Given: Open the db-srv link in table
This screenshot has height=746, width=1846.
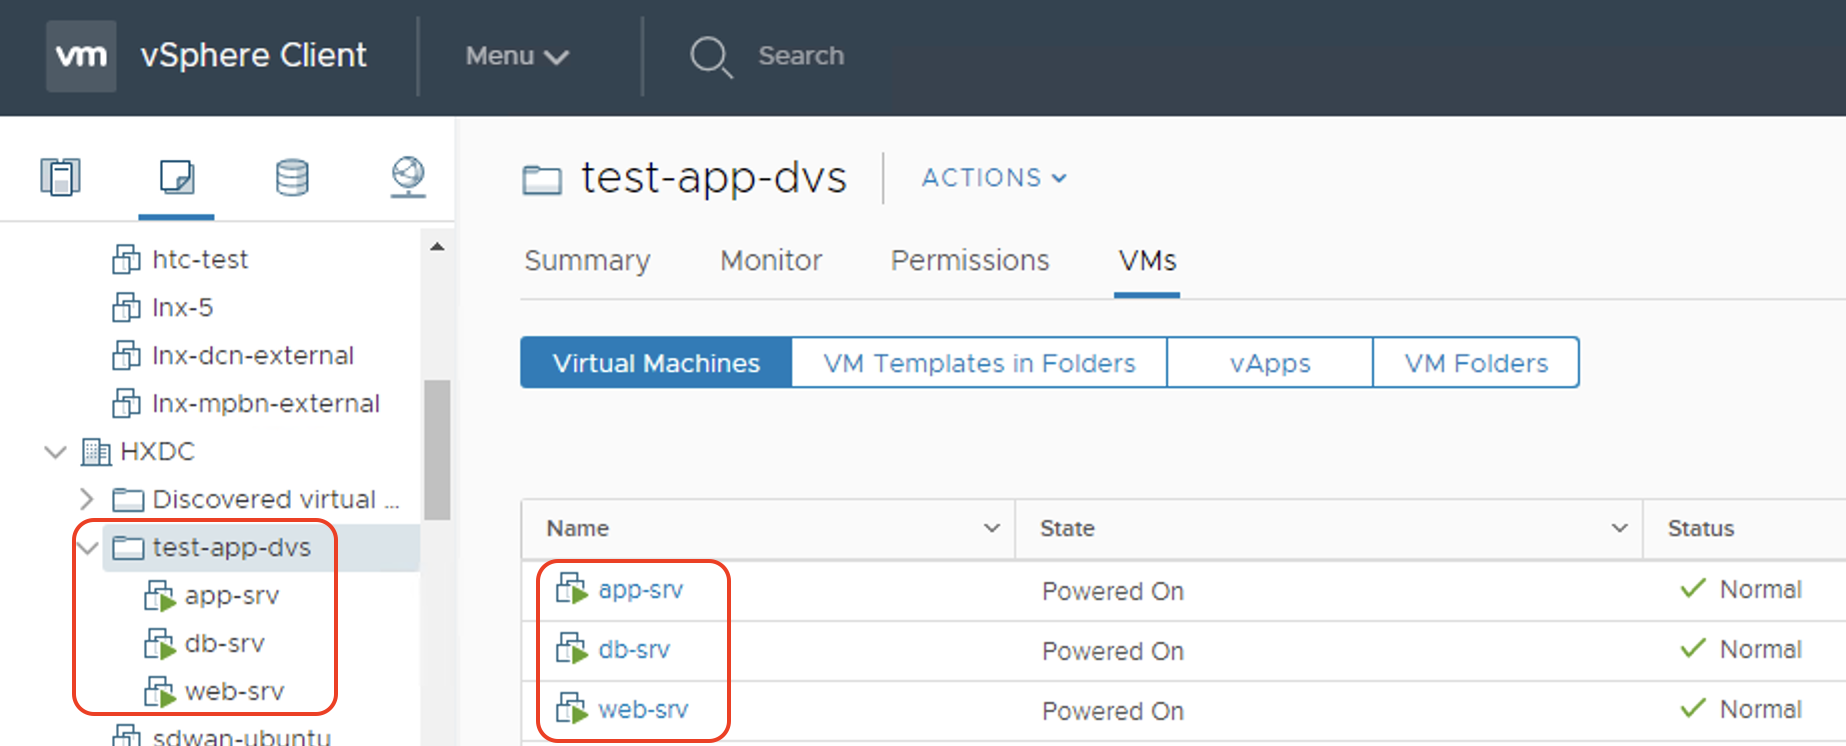Looking at the screenshot, I should [634, 650].
